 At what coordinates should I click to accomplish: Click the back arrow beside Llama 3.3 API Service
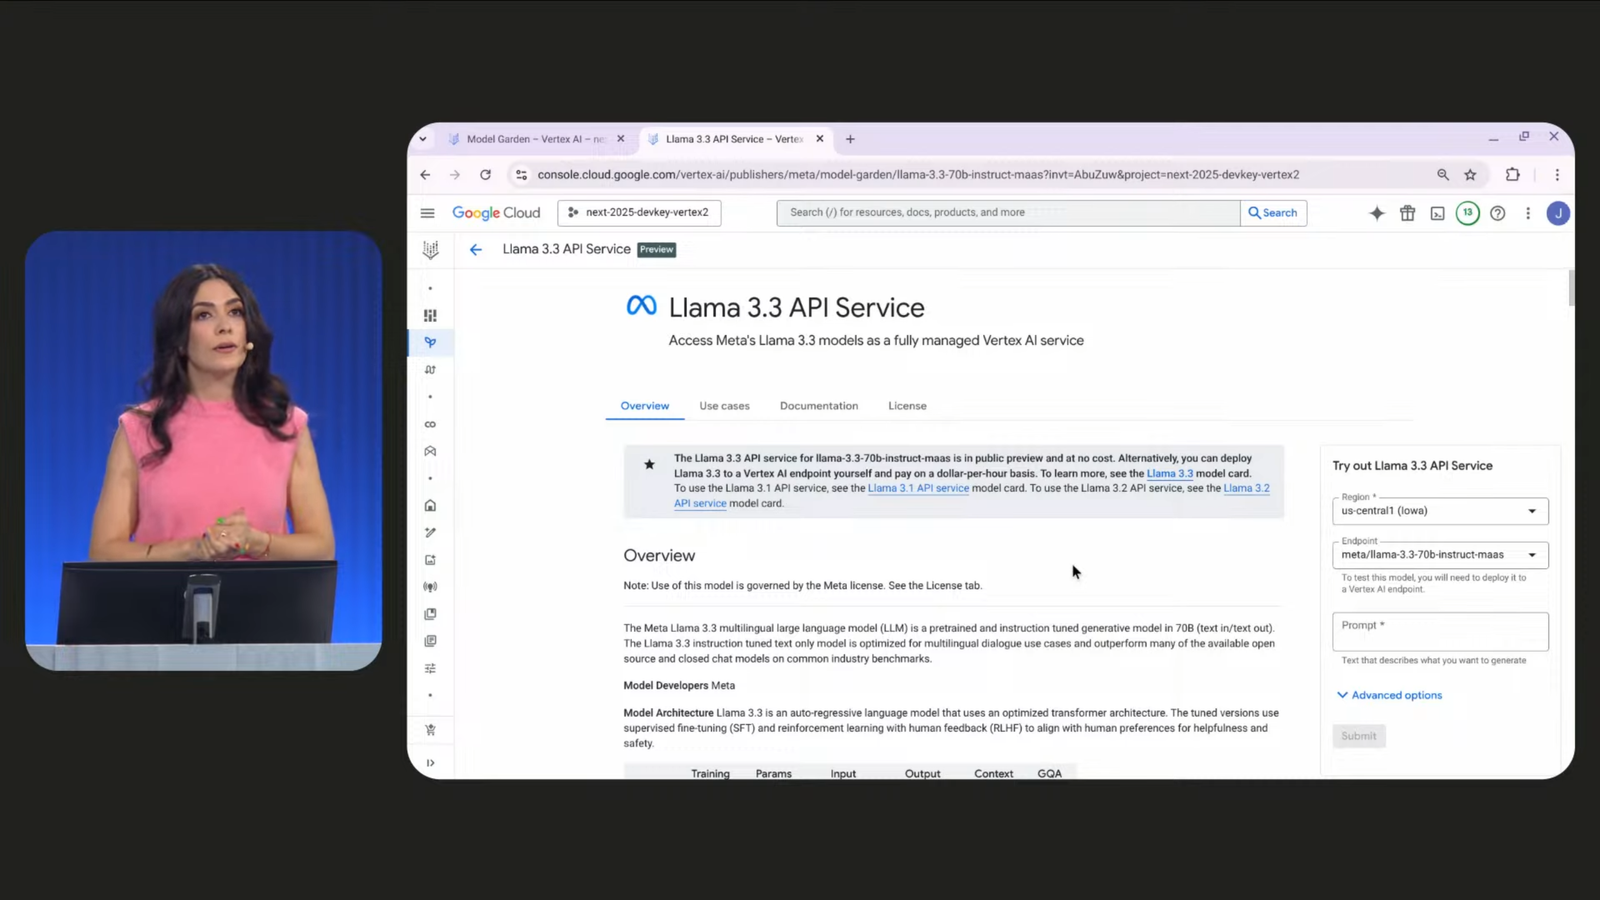point(476,250)
